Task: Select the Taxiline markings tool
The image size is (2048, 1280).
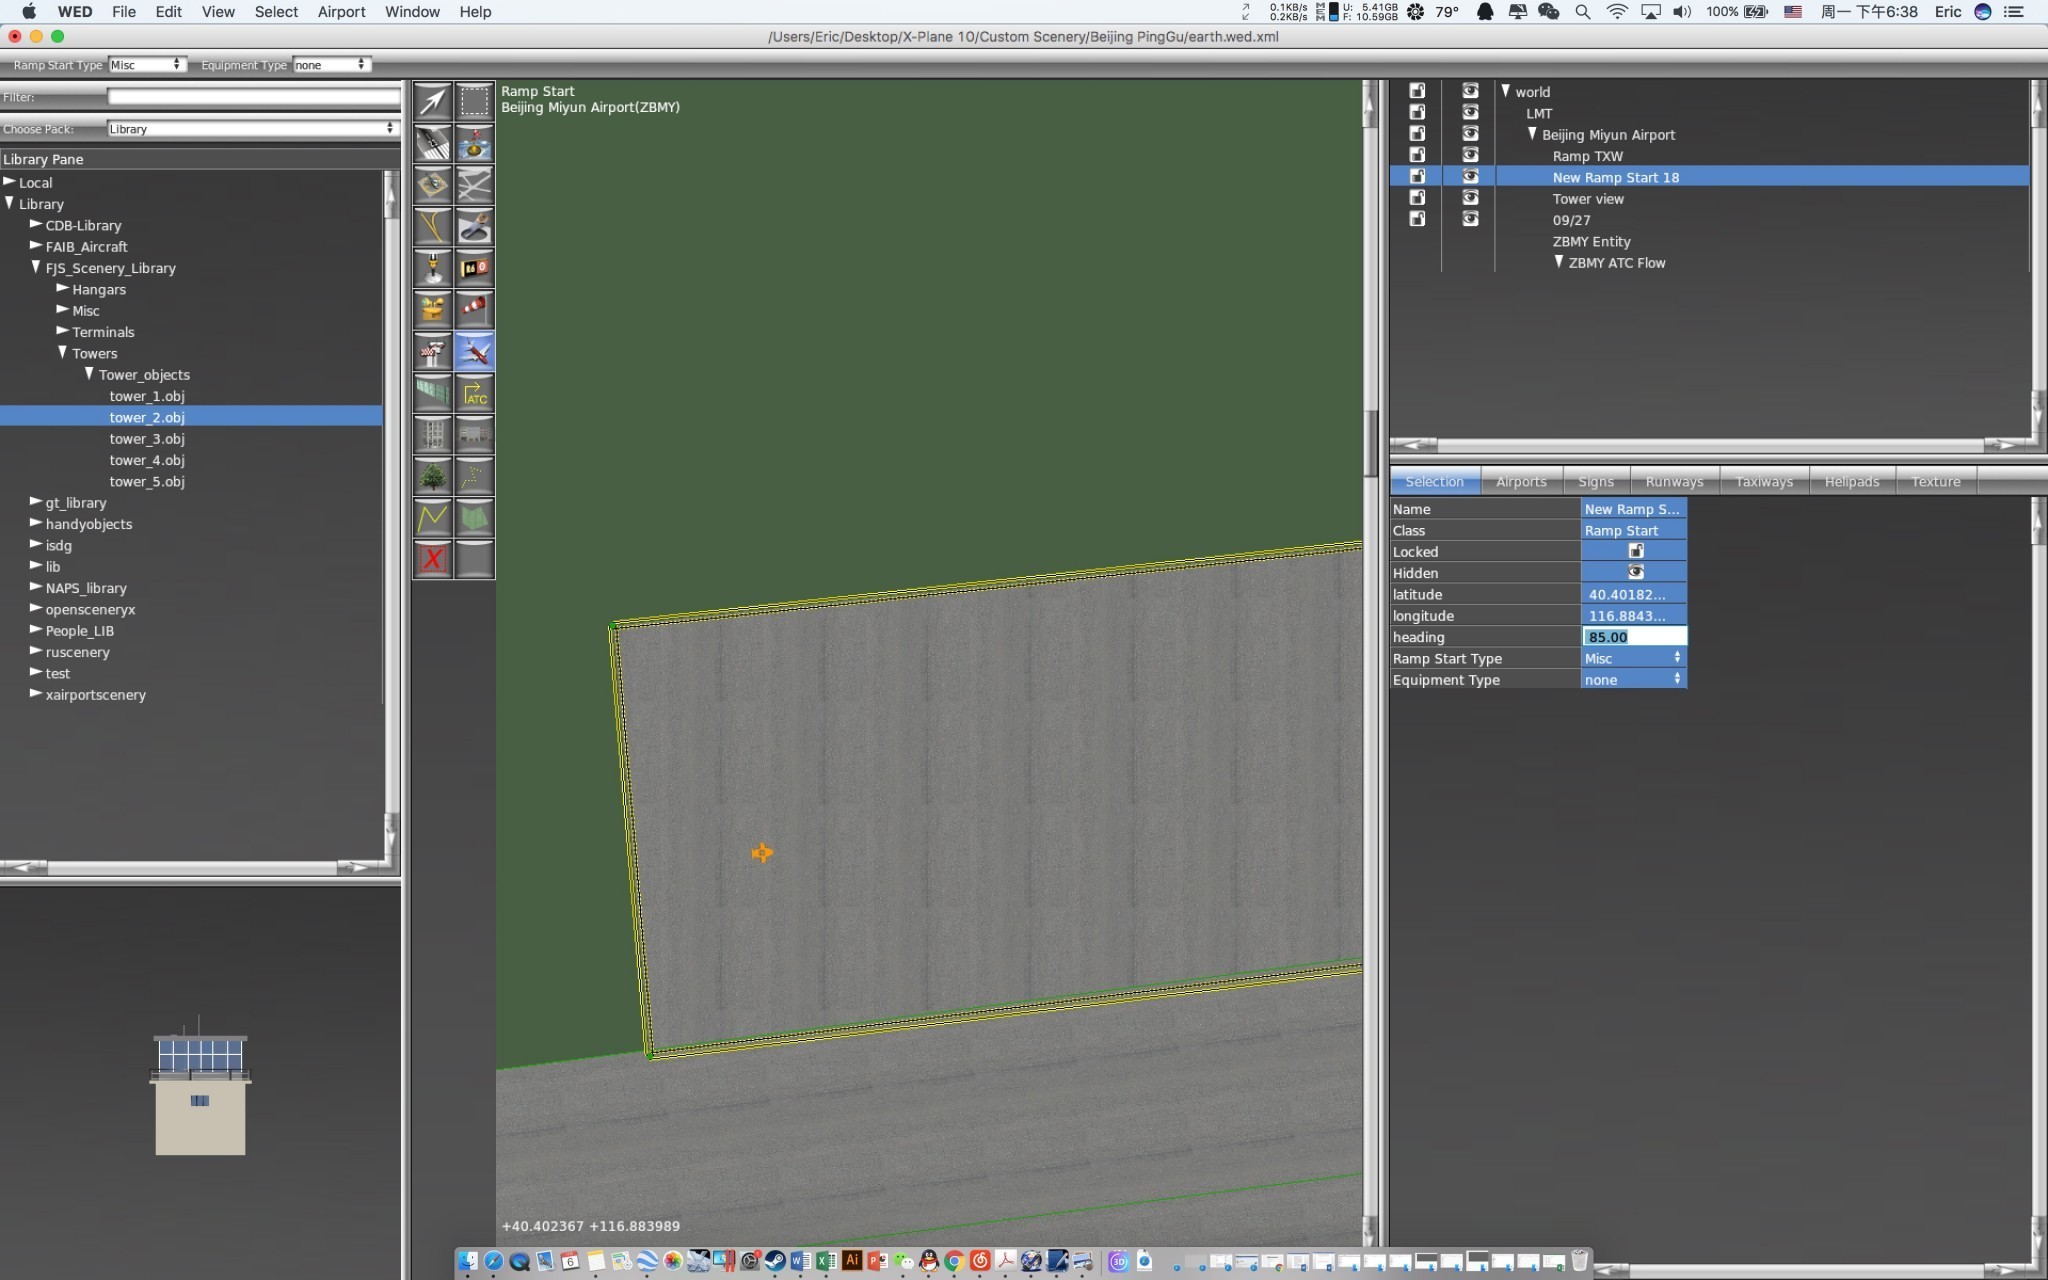Action: pyautogui.click(x=433, y=227)
